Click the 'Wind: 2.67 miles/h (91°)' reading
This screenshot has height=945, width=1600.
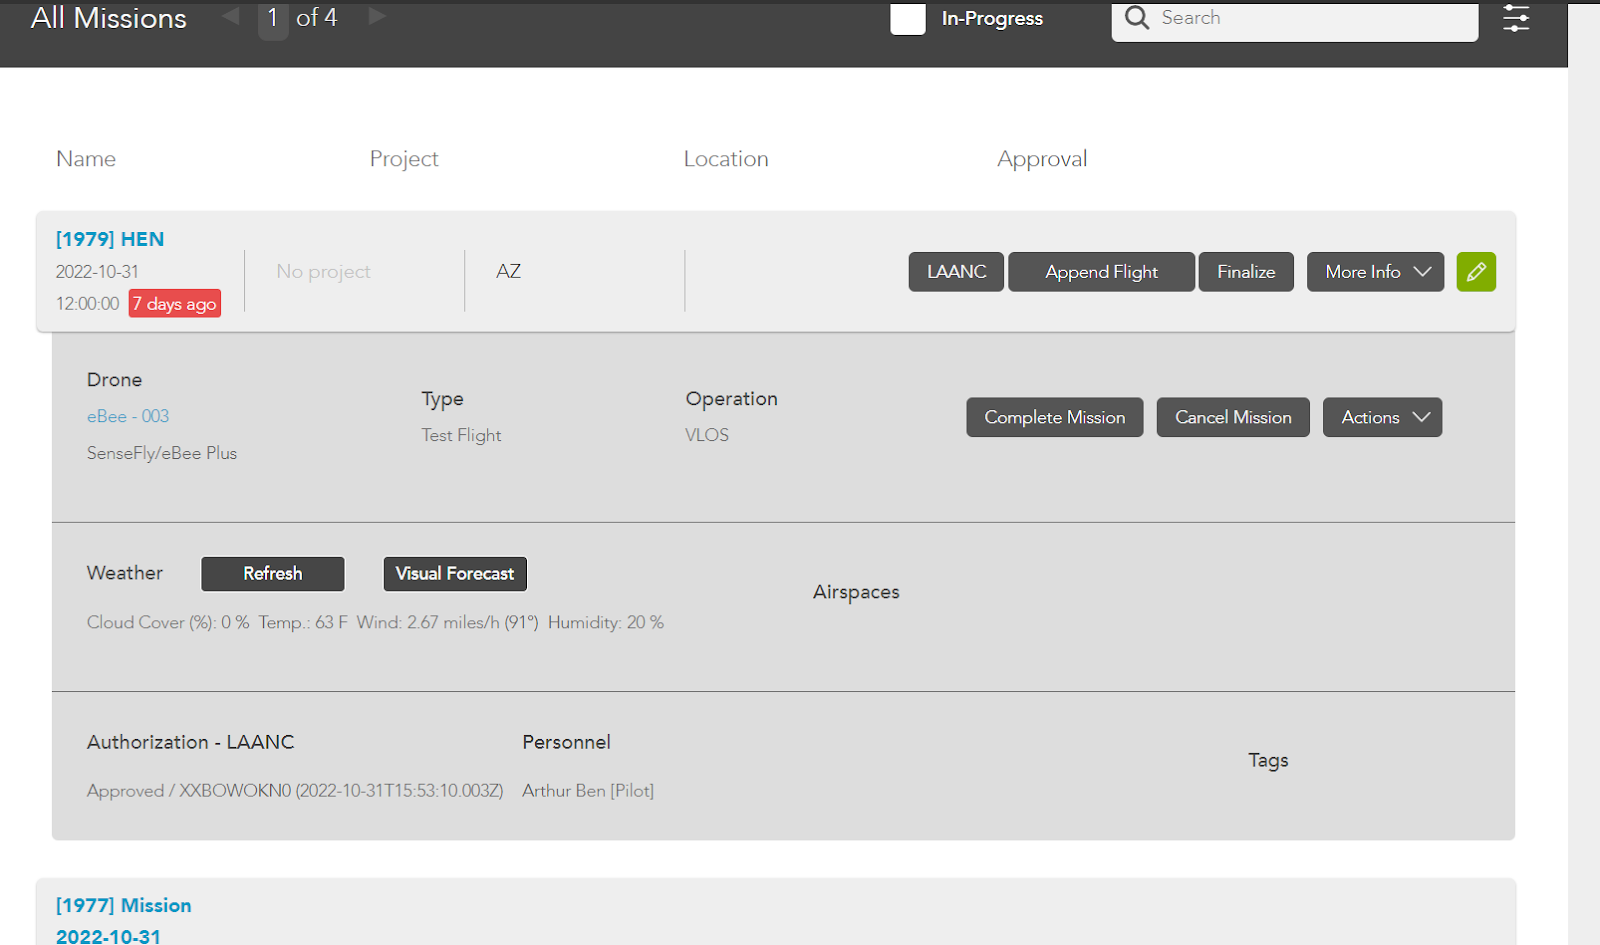(x=448, y=623)
